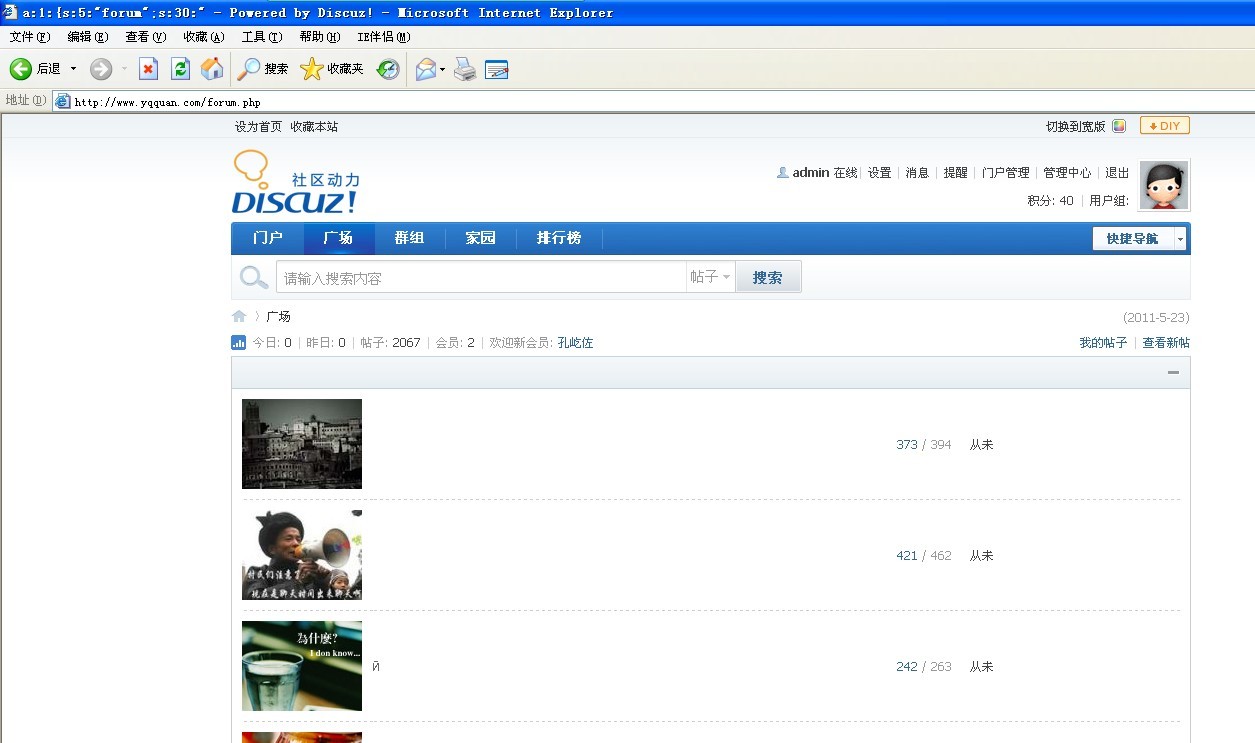Switch to the 群组 nav tab
Viewport: 1255px width, 743px height.
point(410,238)
